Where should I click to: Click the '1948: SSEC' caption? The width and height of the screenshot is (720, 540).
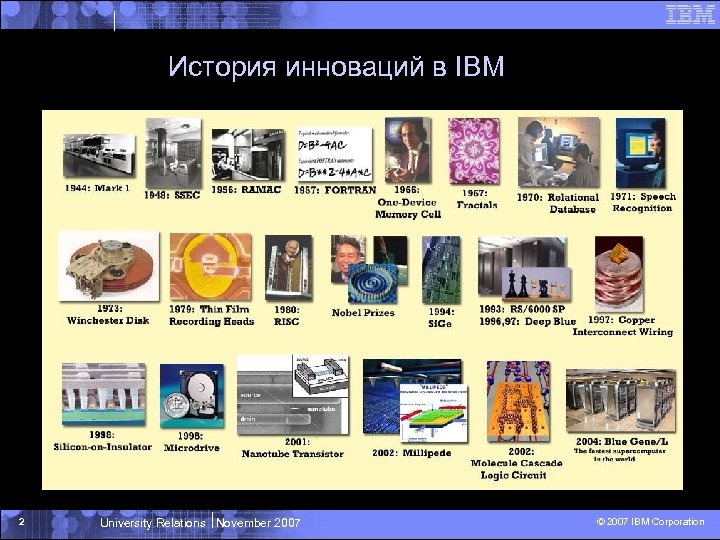[x=172, y=195]
